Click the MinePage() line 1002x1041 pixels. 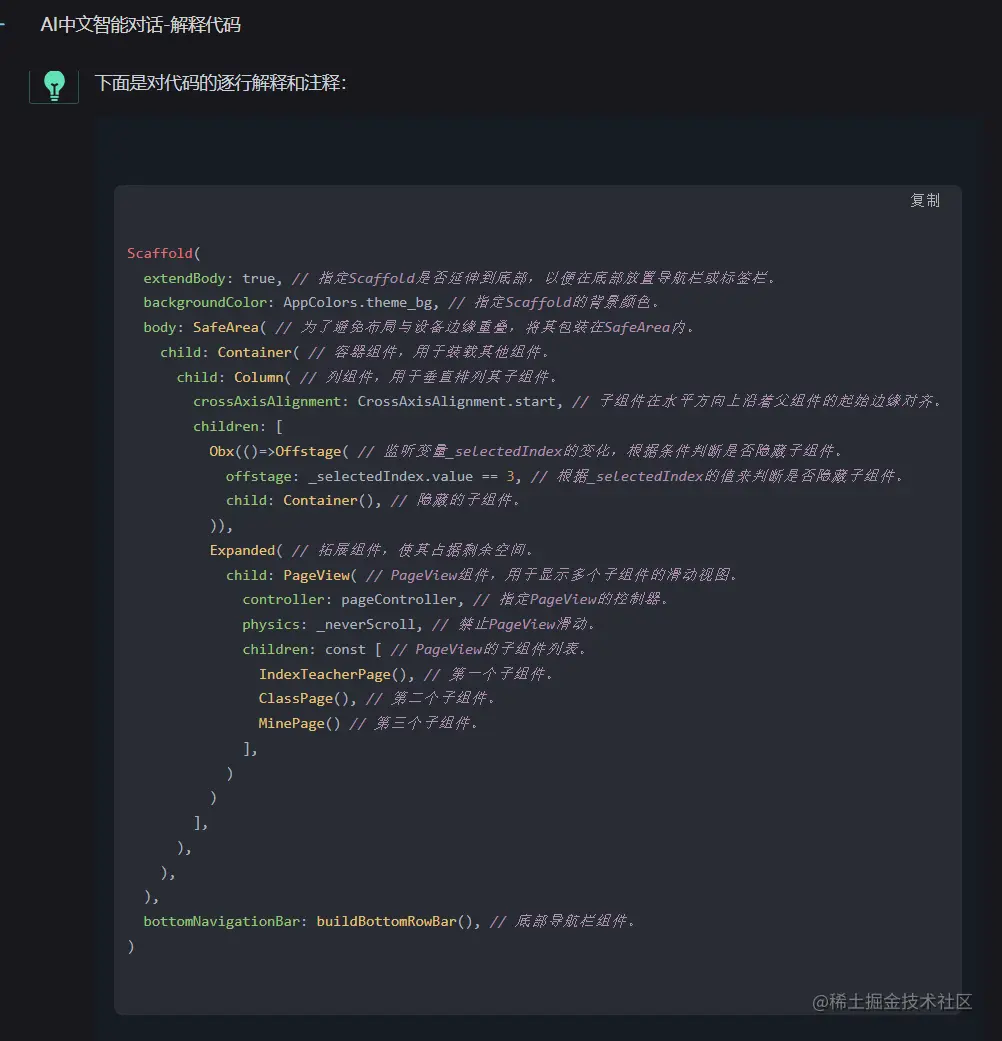point(369,723)
